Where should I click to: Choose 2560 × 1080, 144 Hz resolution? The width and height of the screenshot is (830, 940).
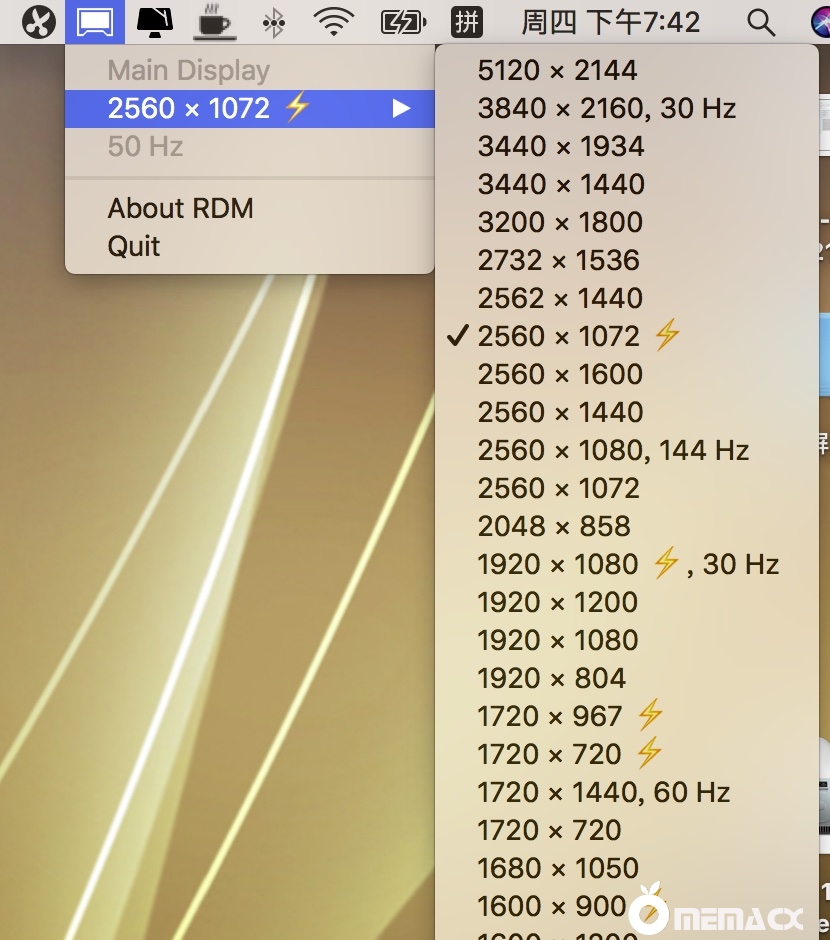613,450
